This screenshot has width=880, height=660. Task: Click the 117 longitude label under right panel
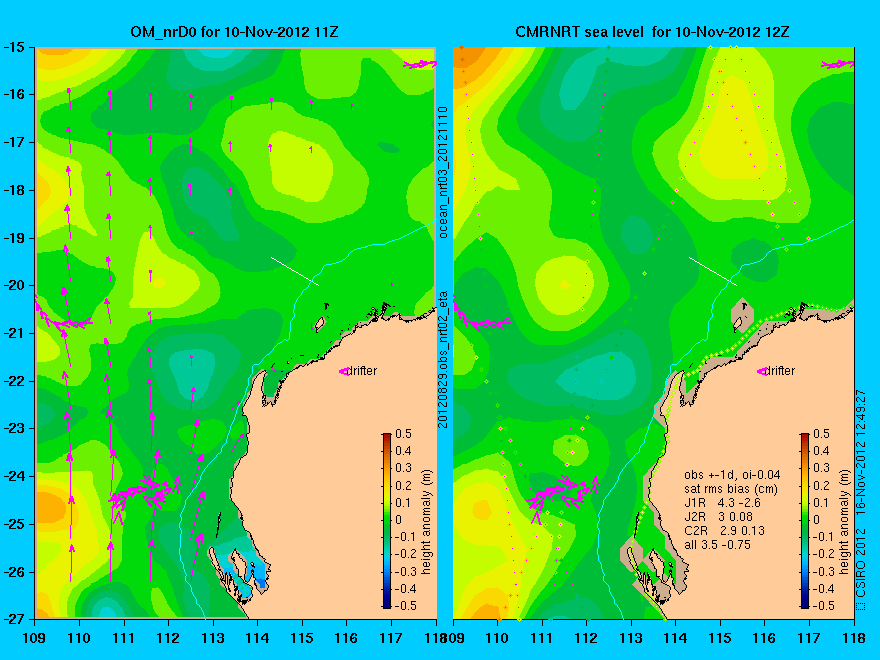coord(809,638)
